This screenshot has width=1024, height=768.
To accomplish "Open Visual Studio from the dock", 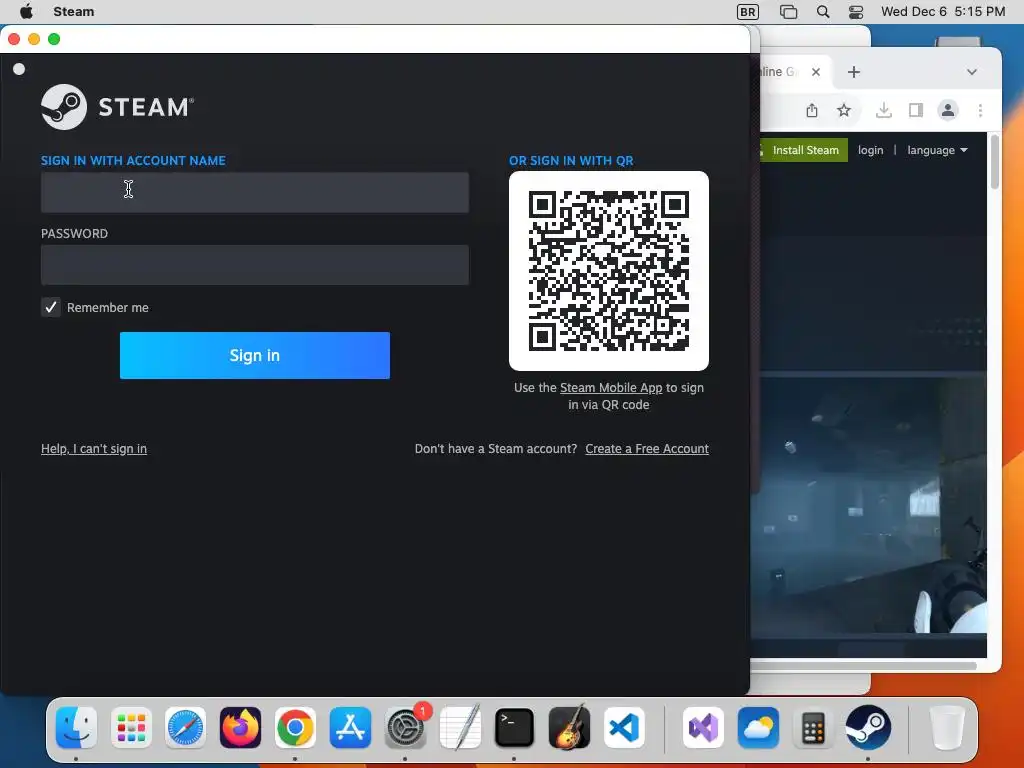I will (703, 728).
